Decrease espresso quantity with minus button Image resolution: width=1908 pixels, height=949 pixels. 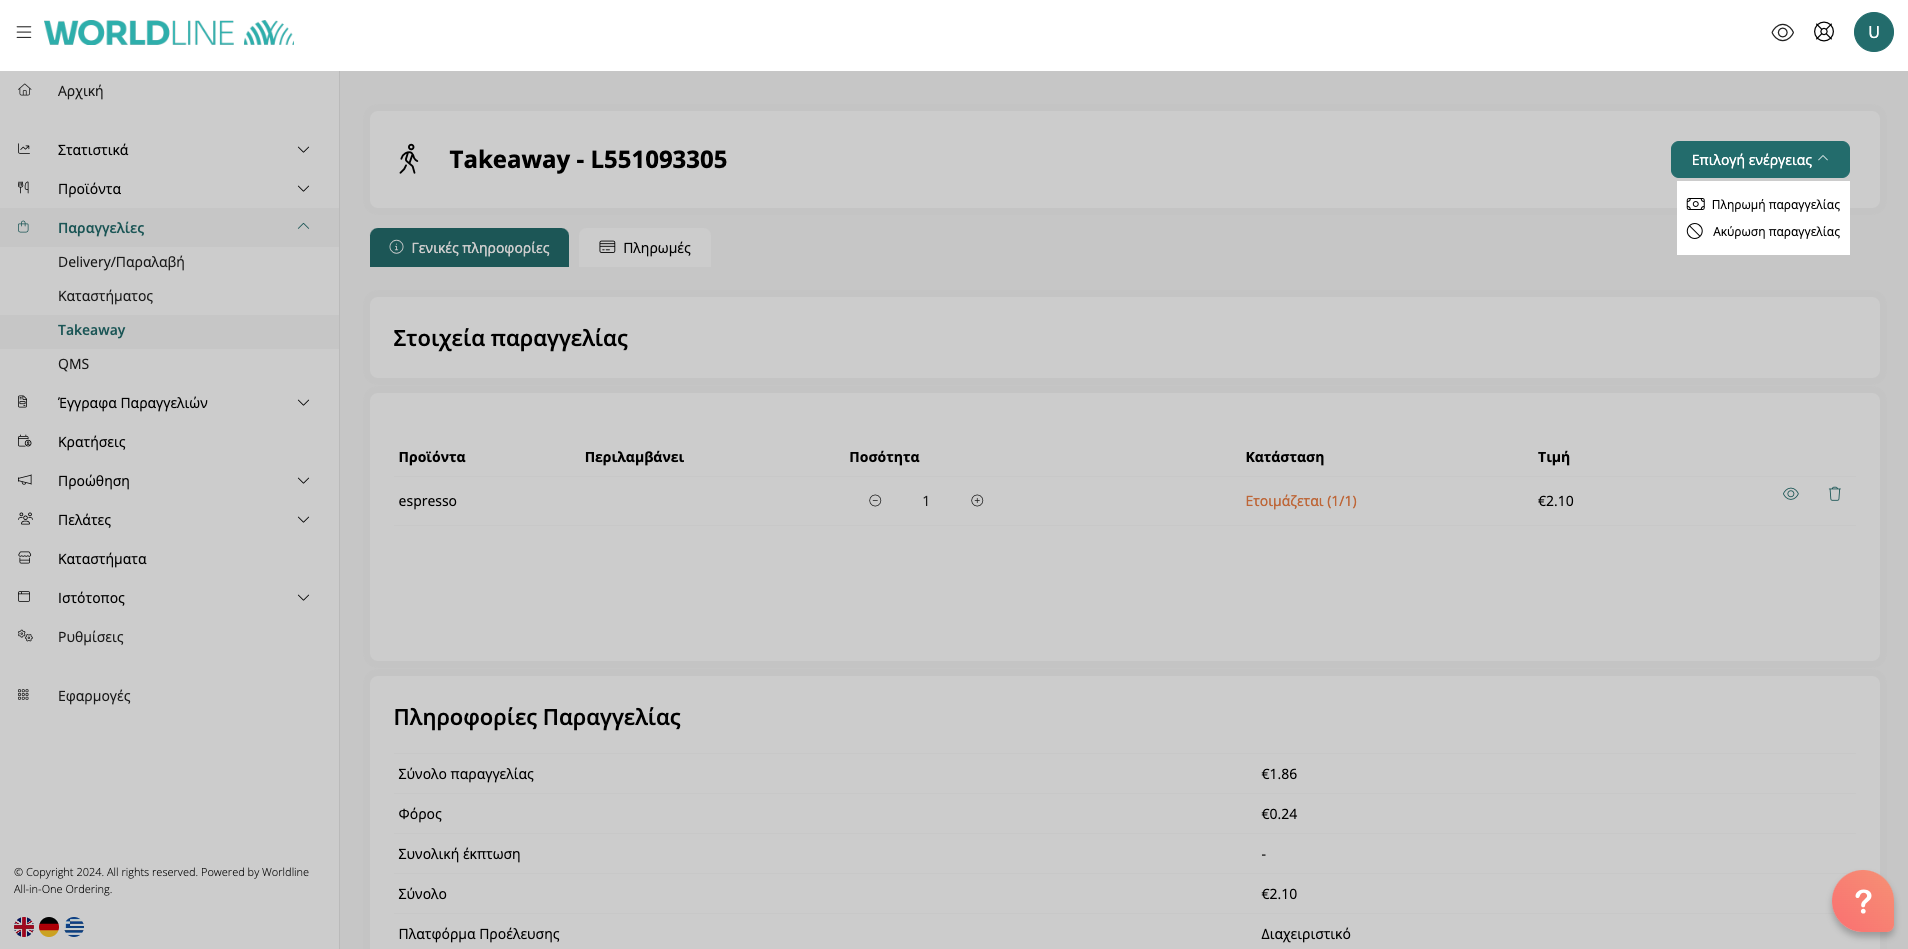875,501
